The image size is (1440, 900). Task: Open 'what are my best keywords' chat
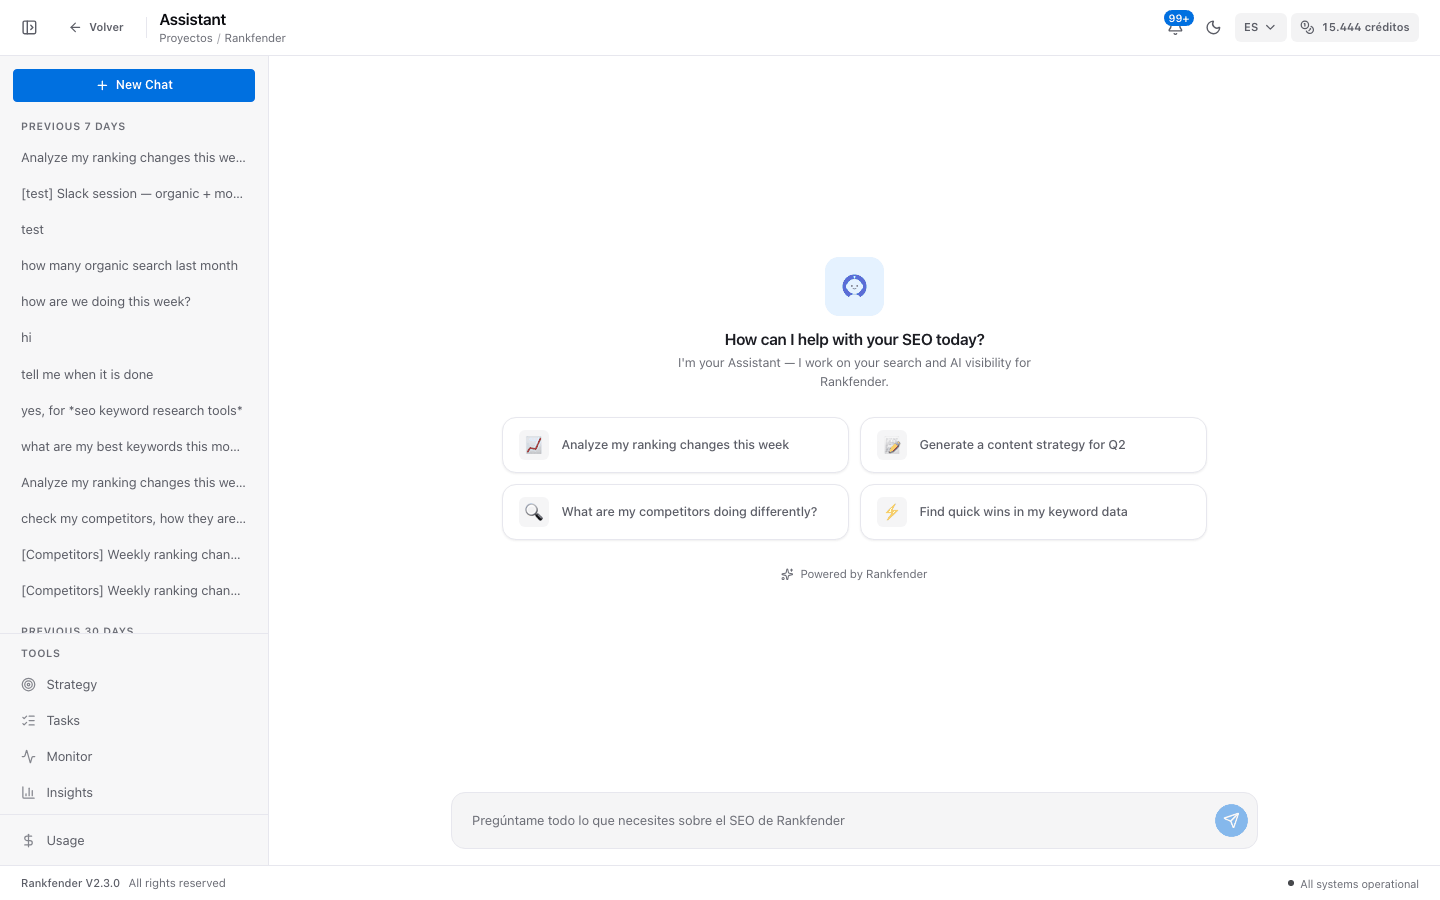(134, 447)
